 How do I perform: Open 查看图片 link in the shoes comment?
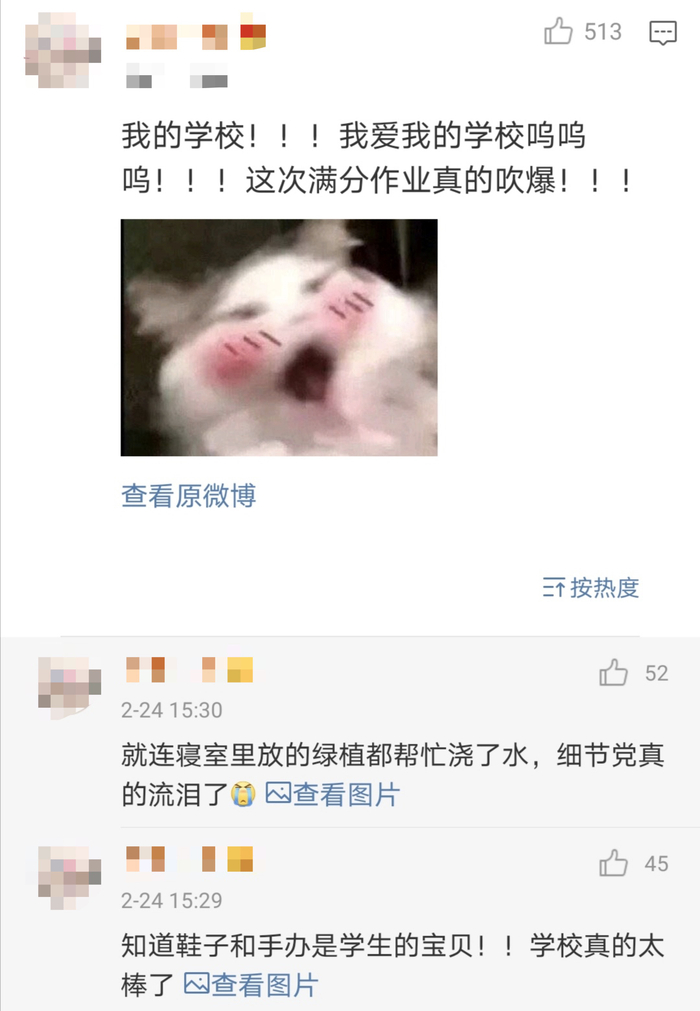coord(265,985)
